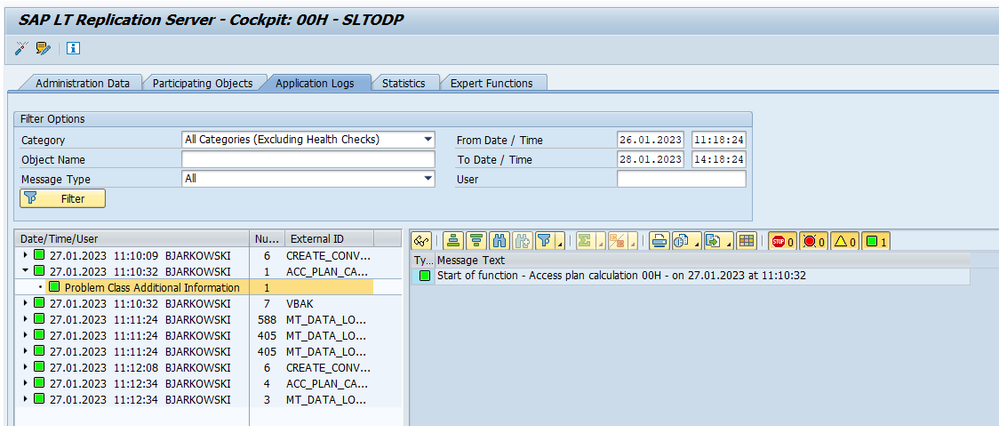Click the Filter Options group title
This screenshot has width=999, height=426.
click(52, 119)
